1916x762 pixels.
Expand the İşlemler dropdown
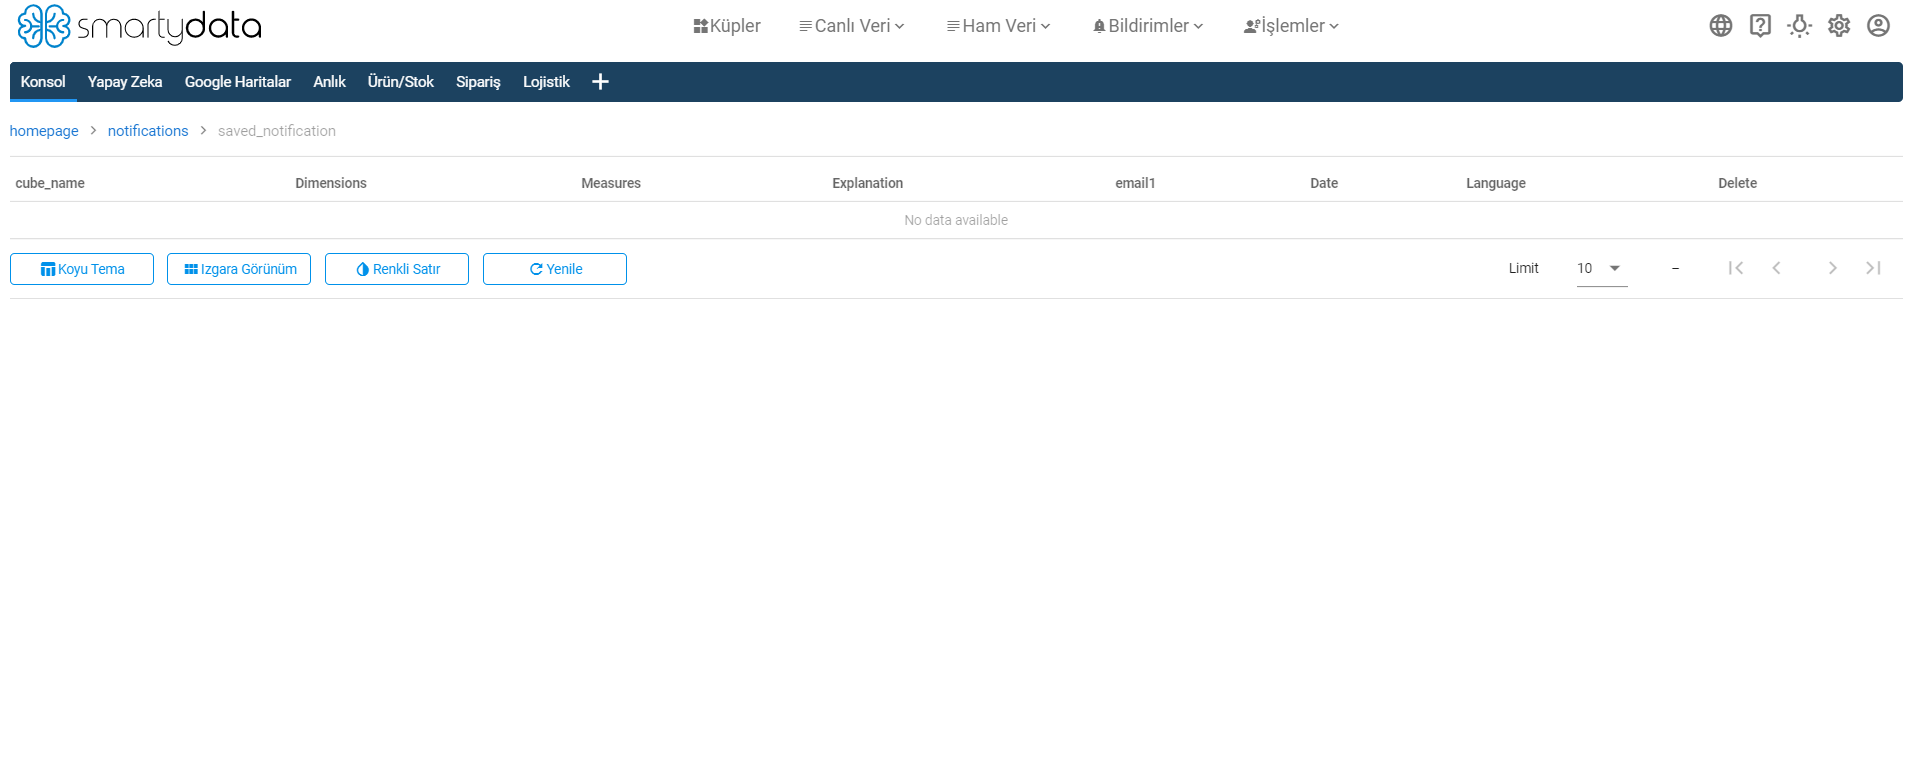click(1291, 26)
